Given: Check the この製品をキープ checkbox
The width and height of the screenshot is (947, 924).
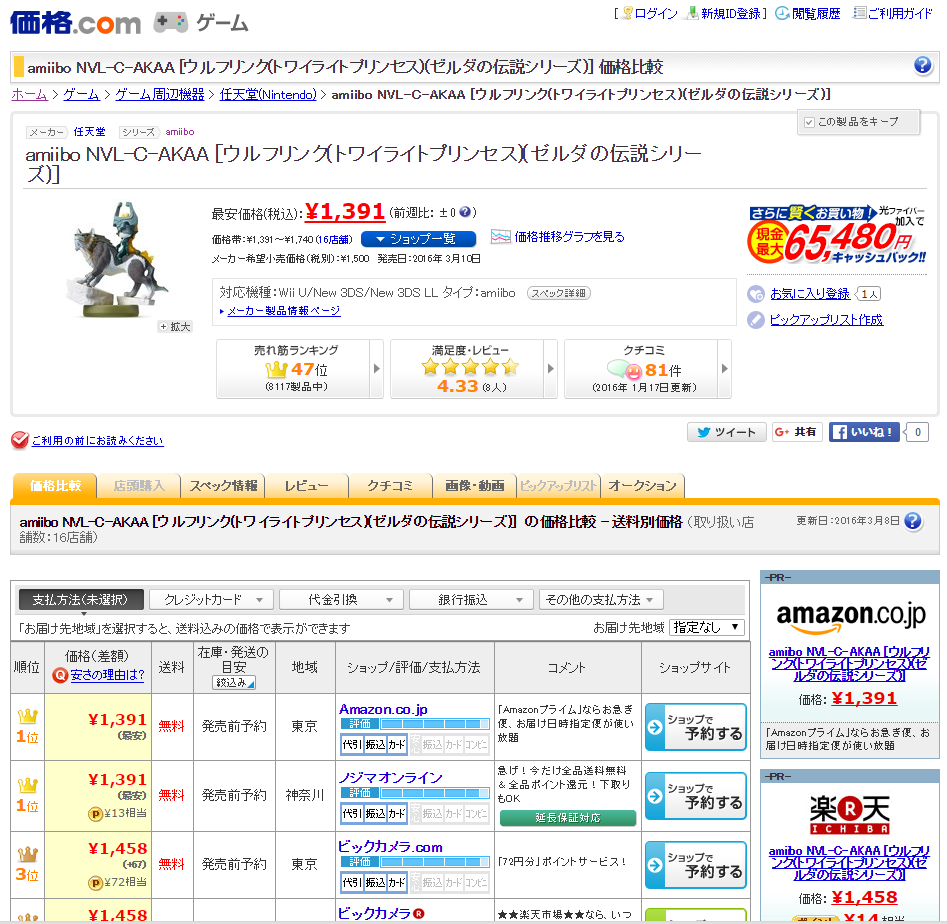Looking at the screenshot, I should pos(809,122).
